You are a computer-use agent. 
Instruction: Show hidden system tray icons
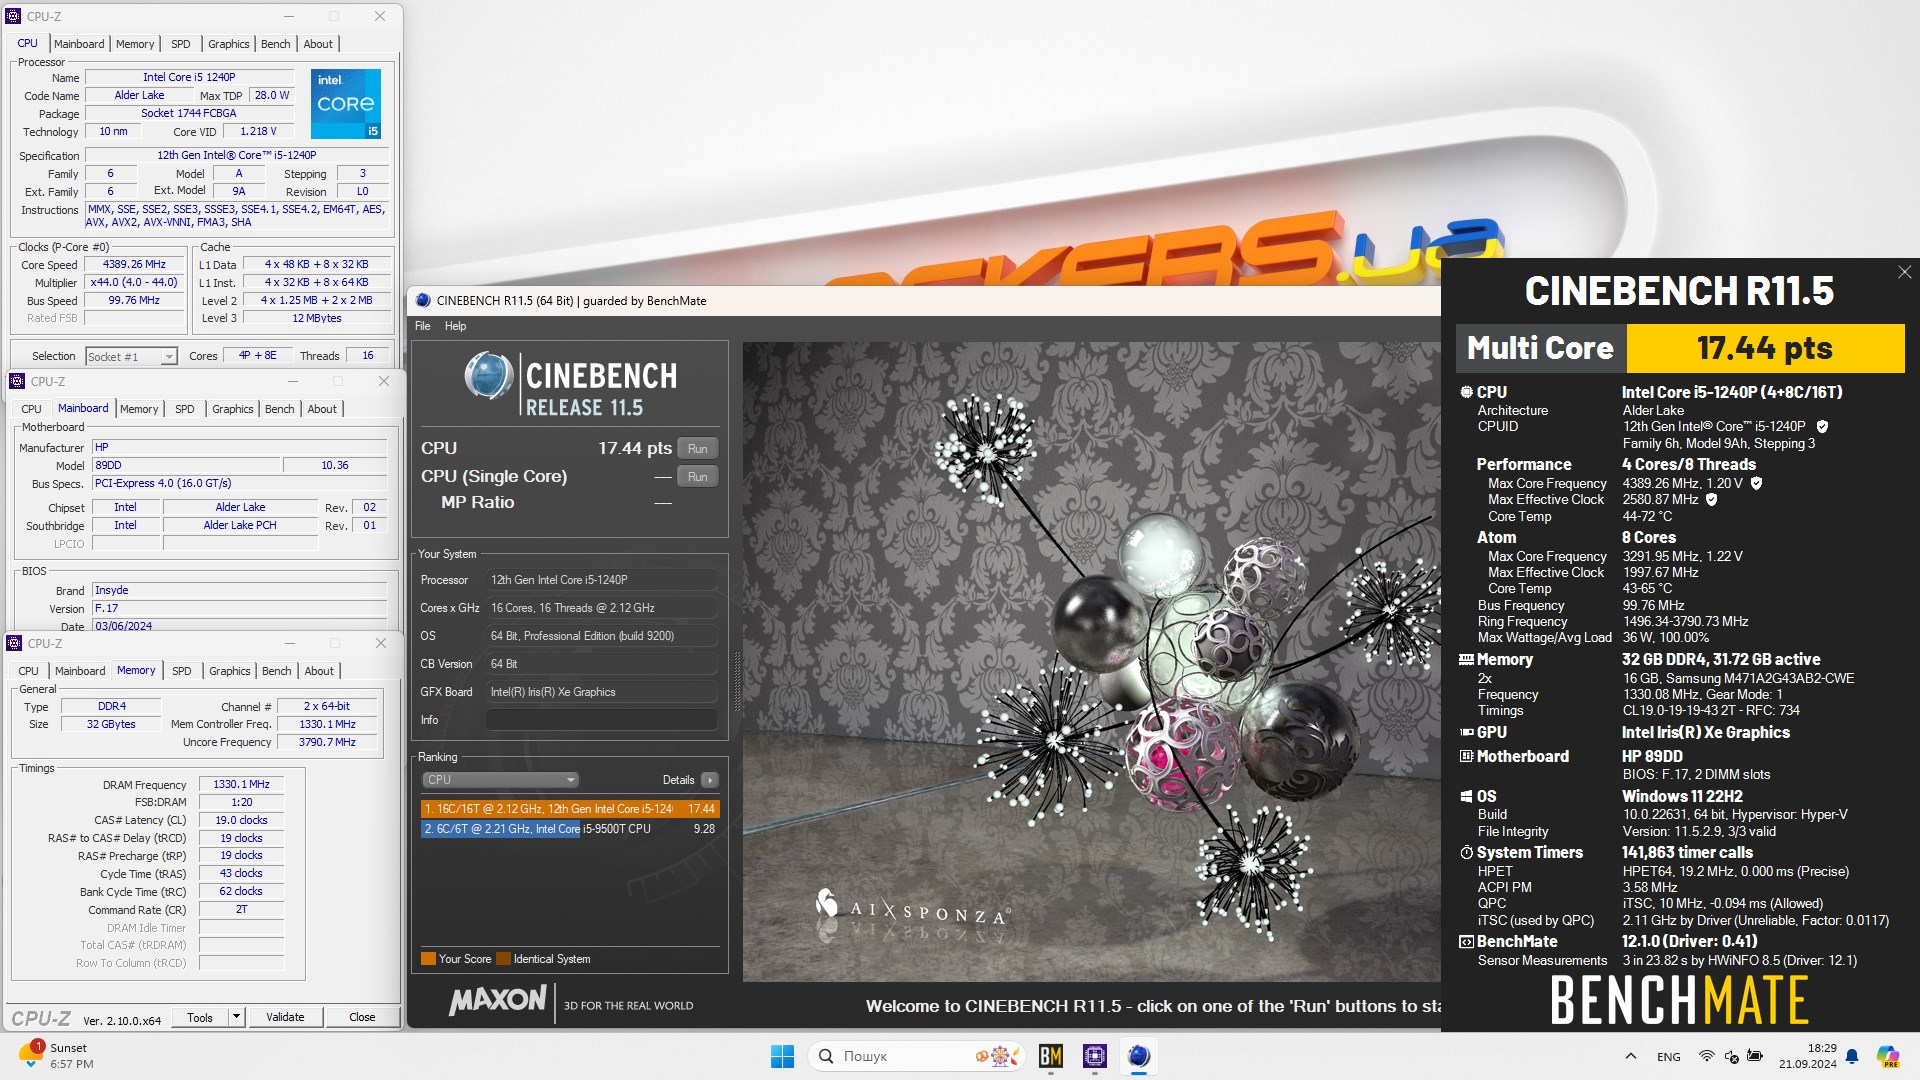coord(1631,1056)
